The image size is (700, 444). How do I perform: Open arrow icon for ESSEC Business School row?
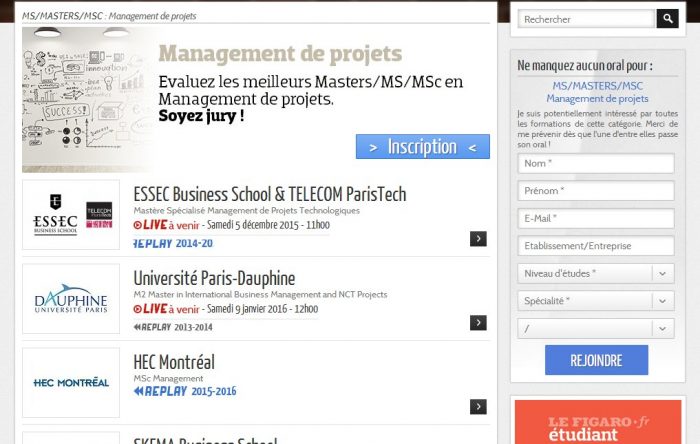pyautogui.click(x=478, y=239)
